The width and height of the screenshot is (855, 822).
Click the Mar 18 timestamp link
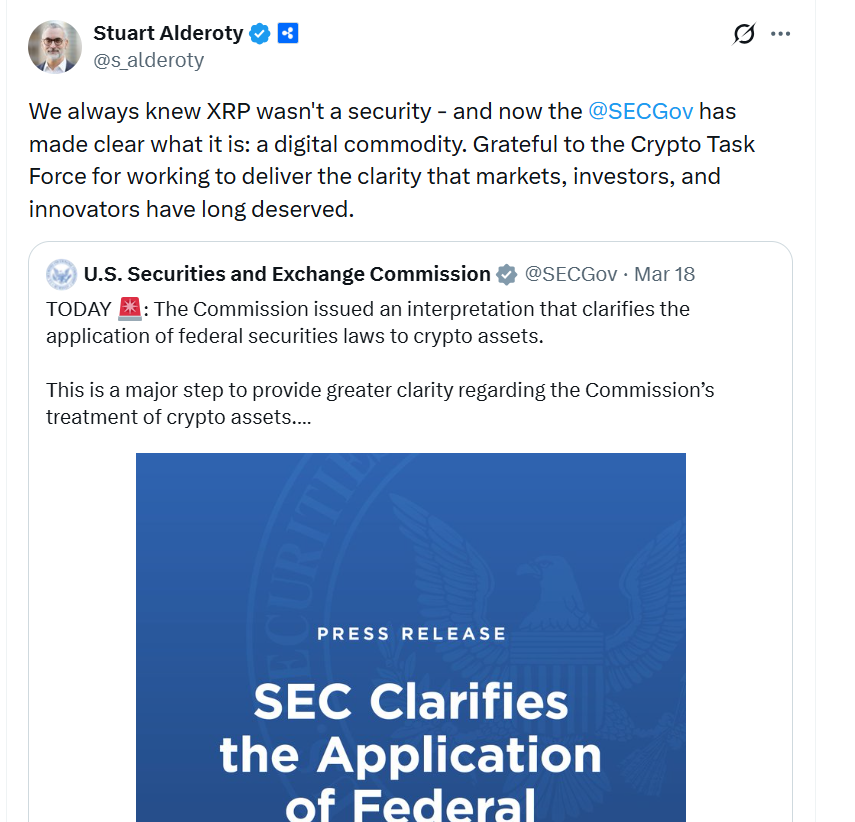pyautogui.click(x=664, y=273)
